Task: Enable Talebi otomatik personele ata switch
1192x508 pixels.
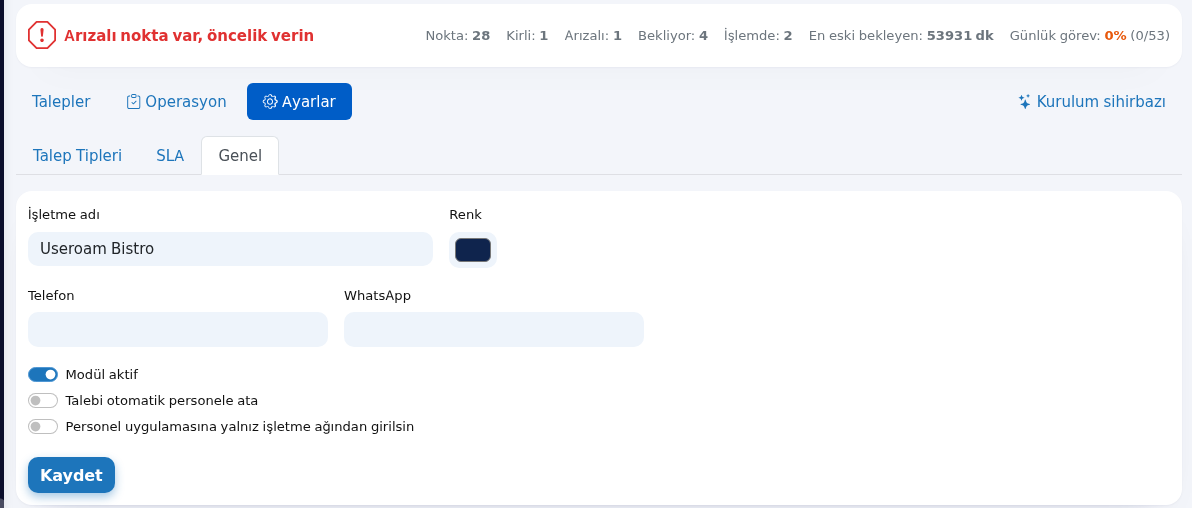Action: tap(43, 401)
